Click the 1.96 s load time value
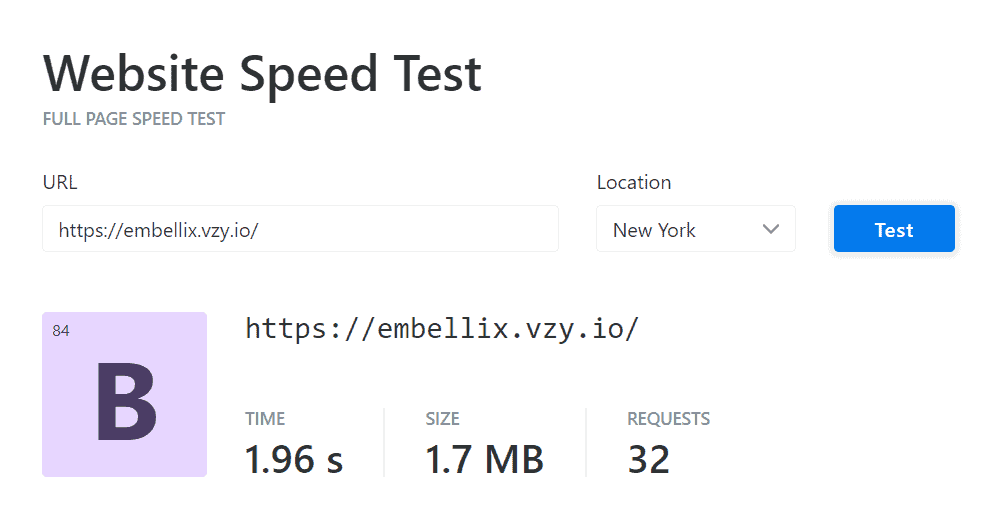This screenshot has width=997, height=524. coord(294,459)
